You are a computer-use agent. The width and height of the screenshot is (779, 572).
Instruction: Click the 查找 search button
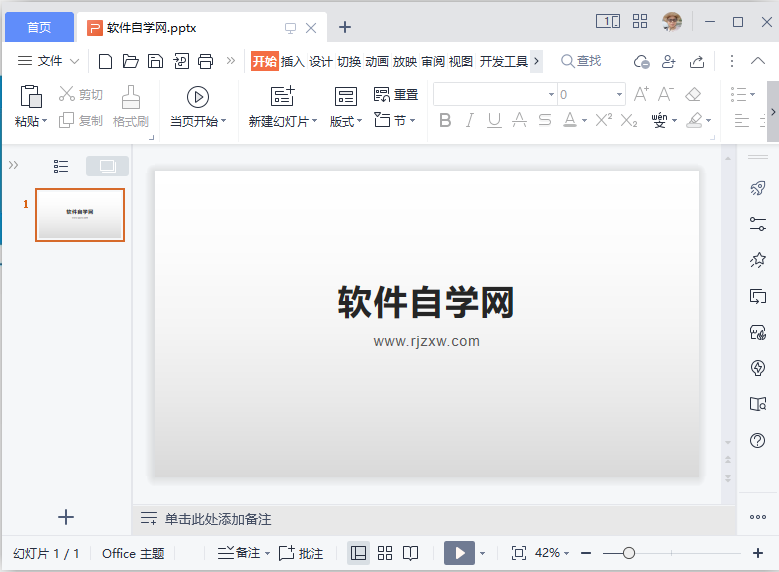coord(581,61)
